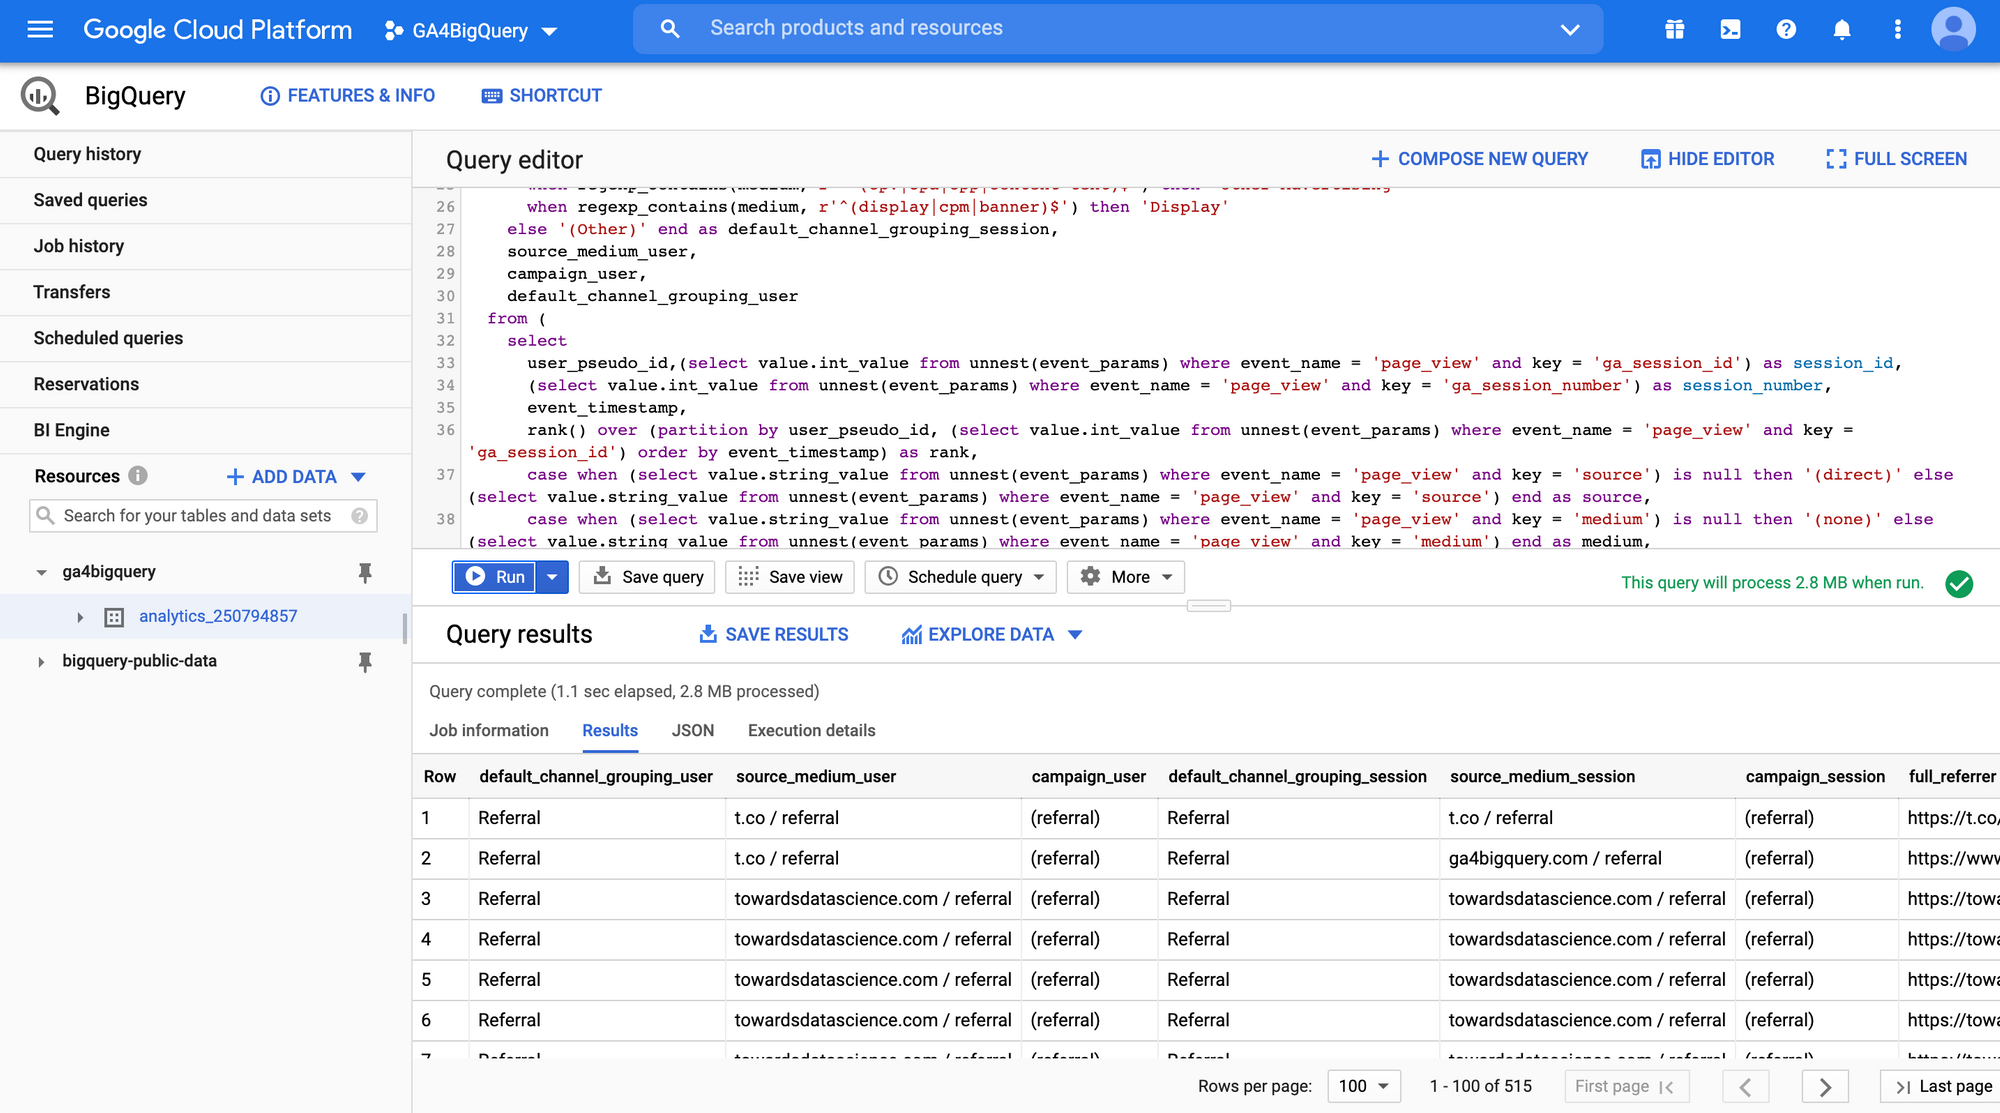Click COMPOSE NEW QUERY
Screen dimensions: 2000x1113
click(1479, 159)
